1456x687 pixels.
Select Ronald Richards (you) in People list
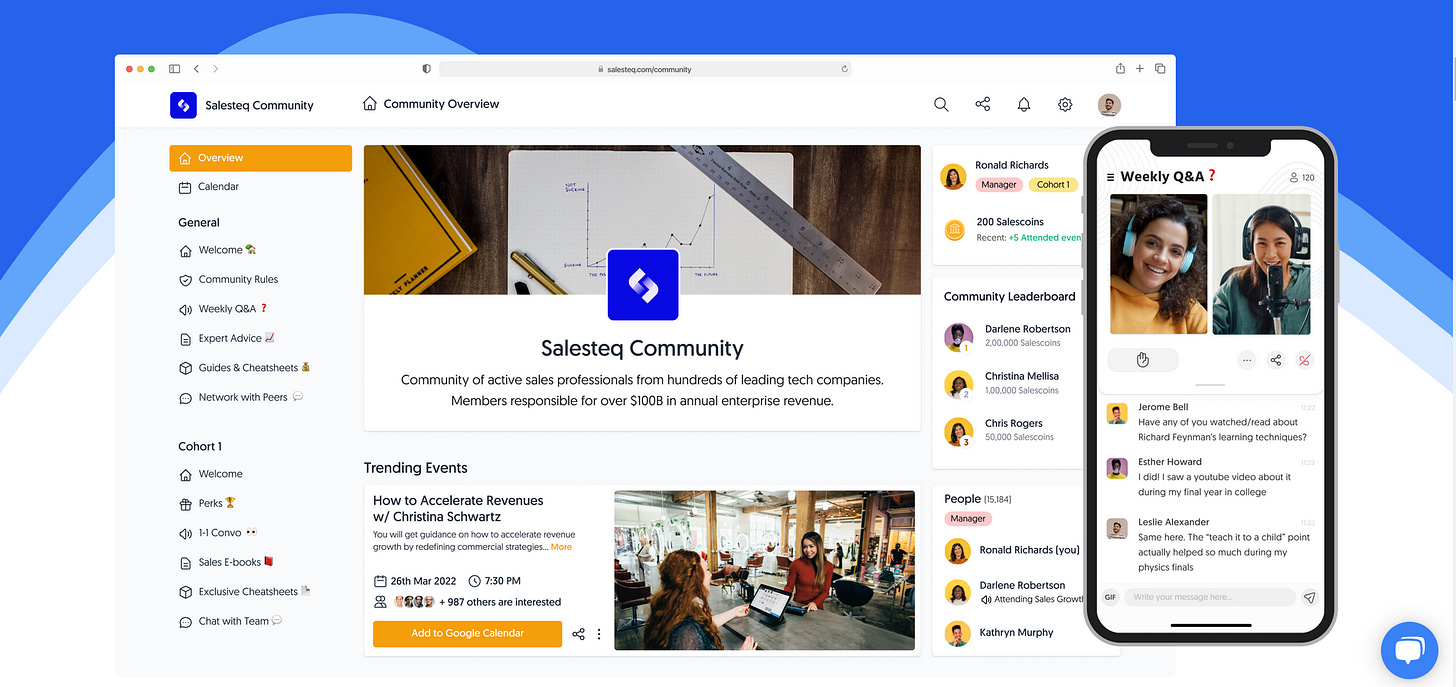coord(1013,550)
